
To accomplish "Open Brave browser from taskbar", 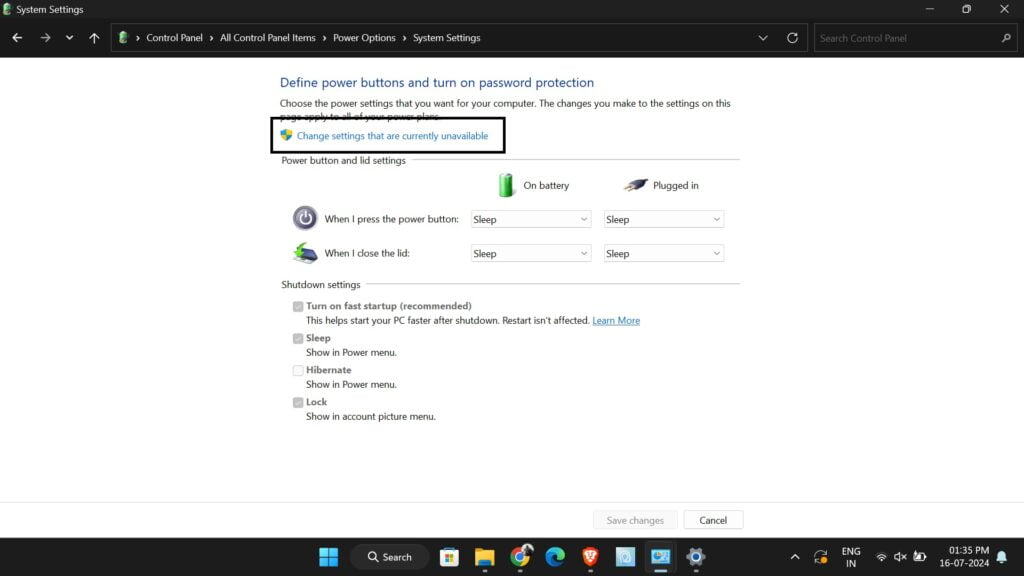I will click(x=590, y=557).
